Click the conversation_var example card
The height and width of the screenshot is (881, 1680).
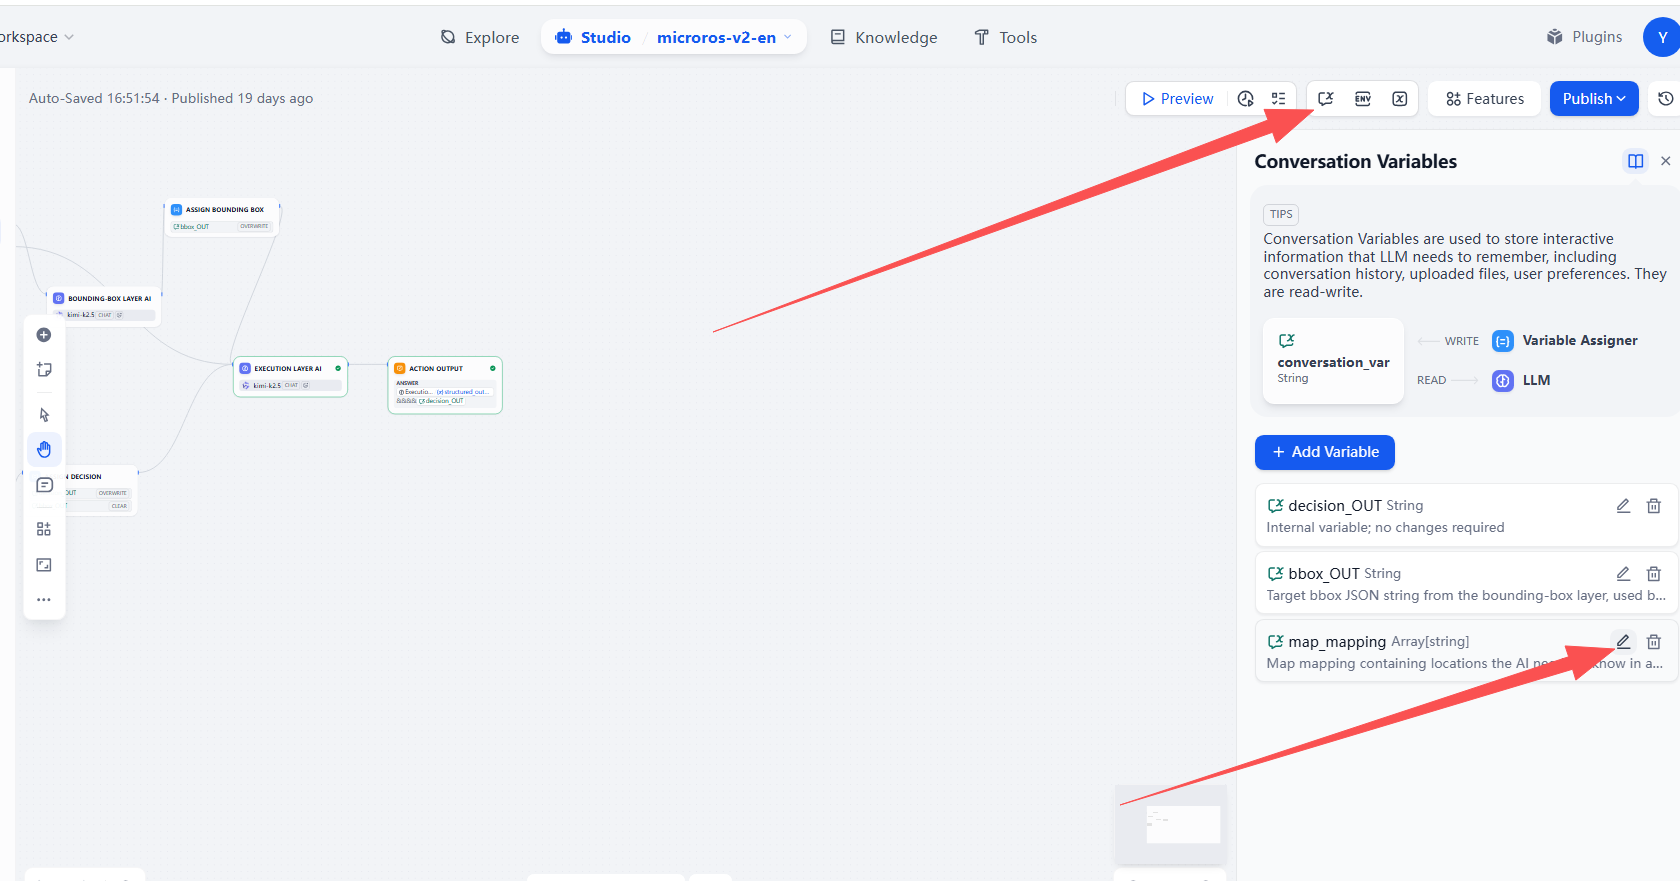(x=1334, y=361)
